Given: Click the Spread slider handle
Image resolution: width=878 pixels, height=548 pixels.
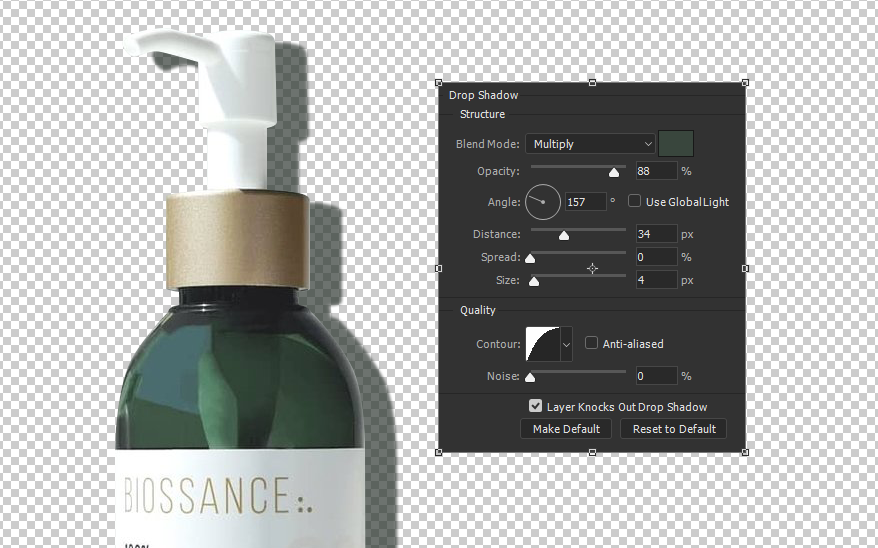Looking at the screenshot, I should click(530, 259).
